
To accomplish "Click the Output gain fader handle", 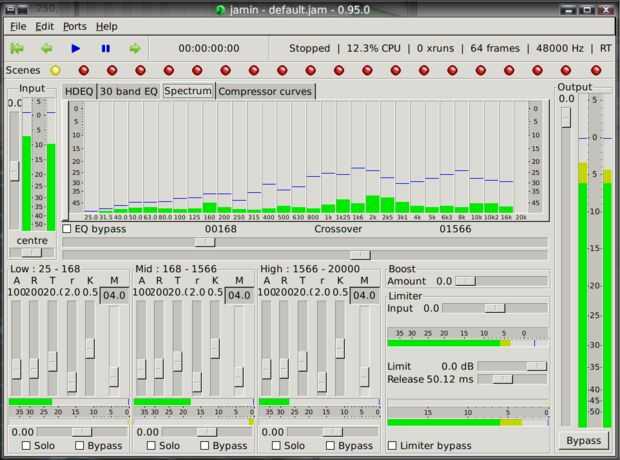I will (566, 117).
